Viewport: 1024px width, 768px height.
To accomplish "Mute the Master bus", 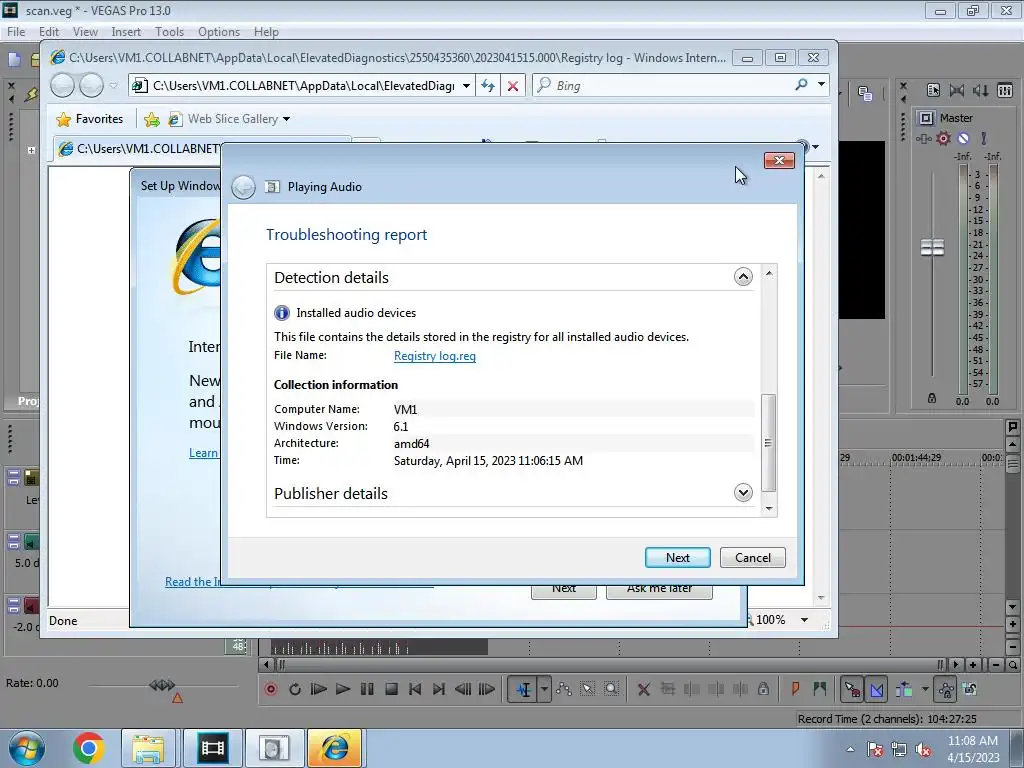I will click(963, 138).
